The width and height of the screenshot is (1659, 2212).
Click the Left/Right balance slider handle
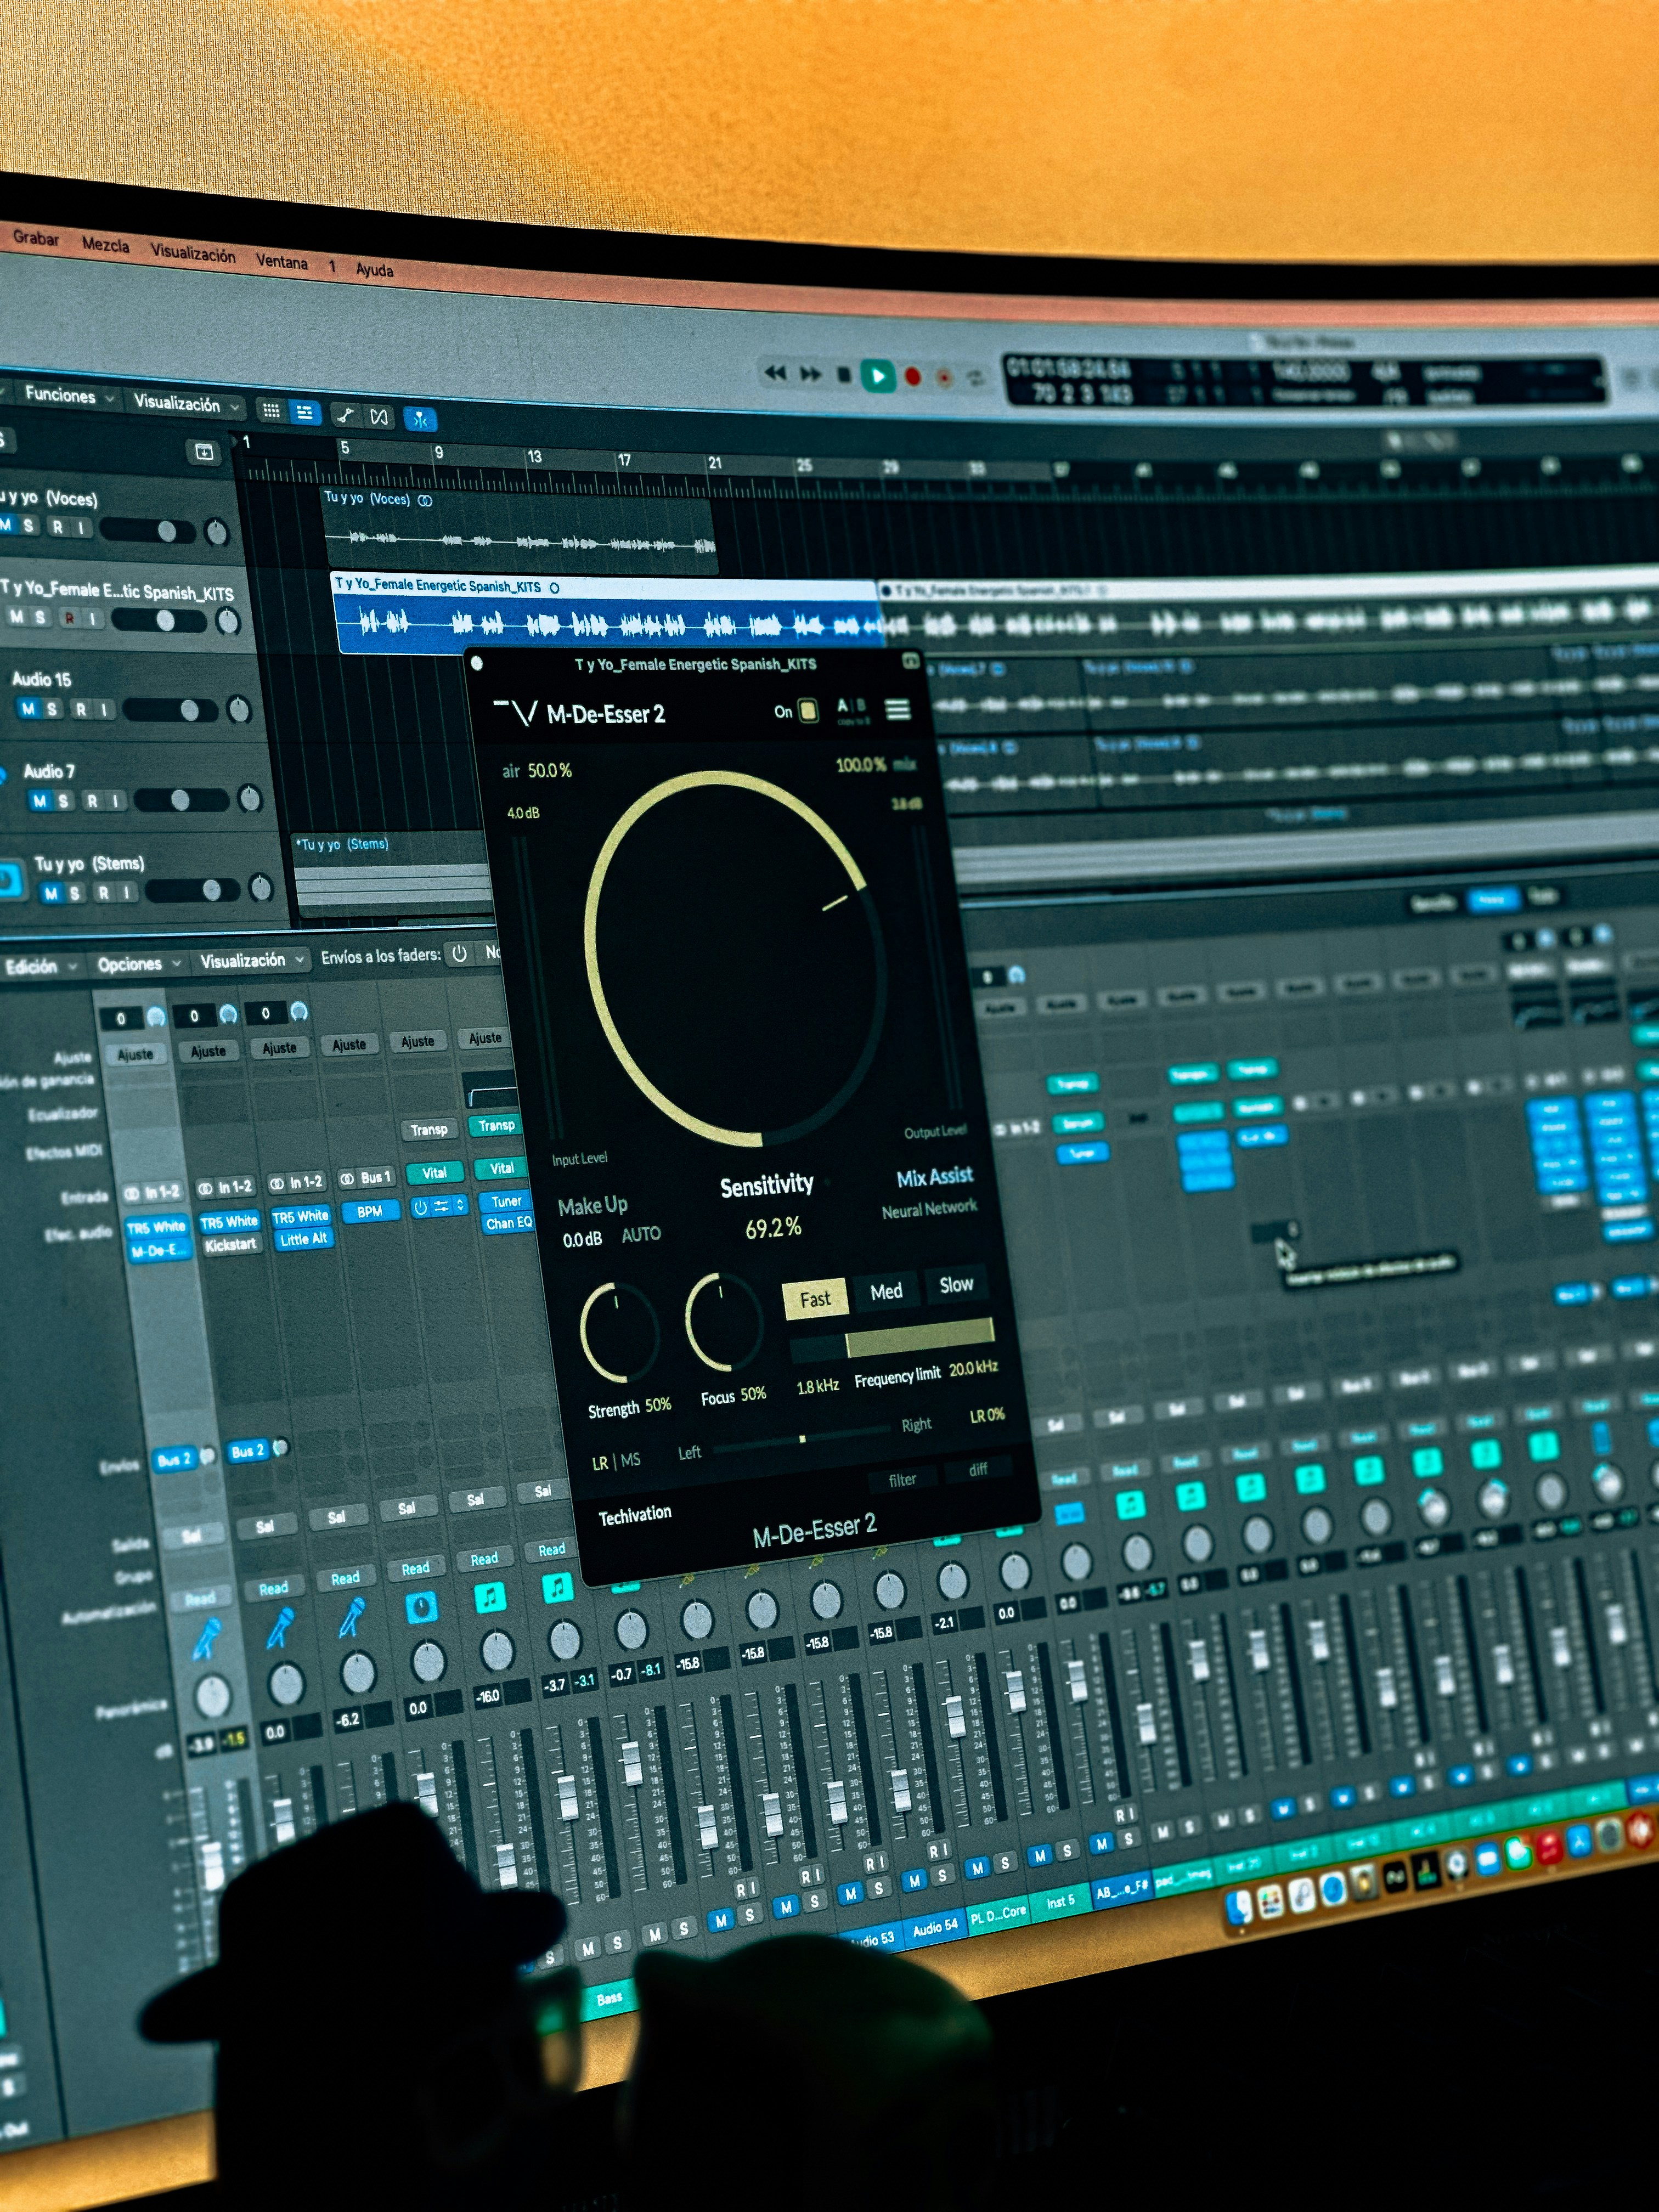pyautogui.click(x=802, y=1439)
